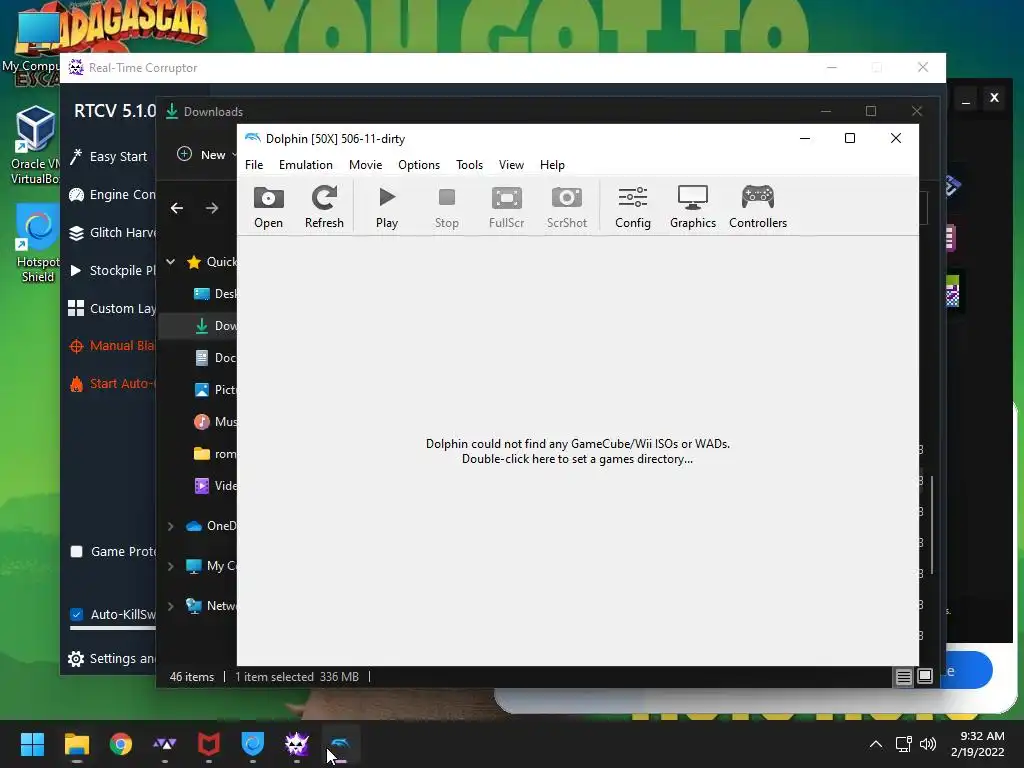Switch Explorer to details view
The height and width of the screenshot is (768, 1024).
(x=903, y=677)
